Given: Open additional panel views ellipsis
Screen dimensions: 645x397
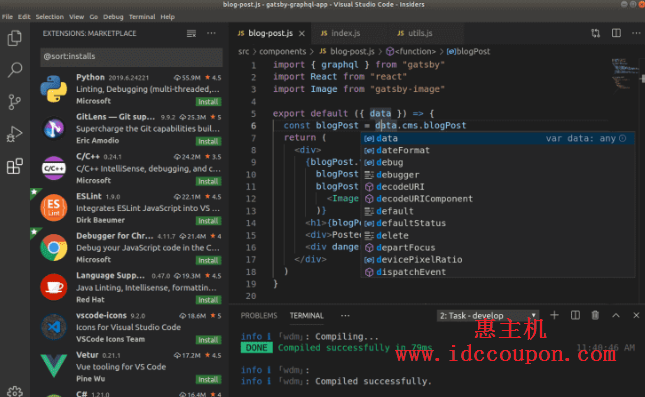Looking at the screenshot, I should (x=345, y=316).
